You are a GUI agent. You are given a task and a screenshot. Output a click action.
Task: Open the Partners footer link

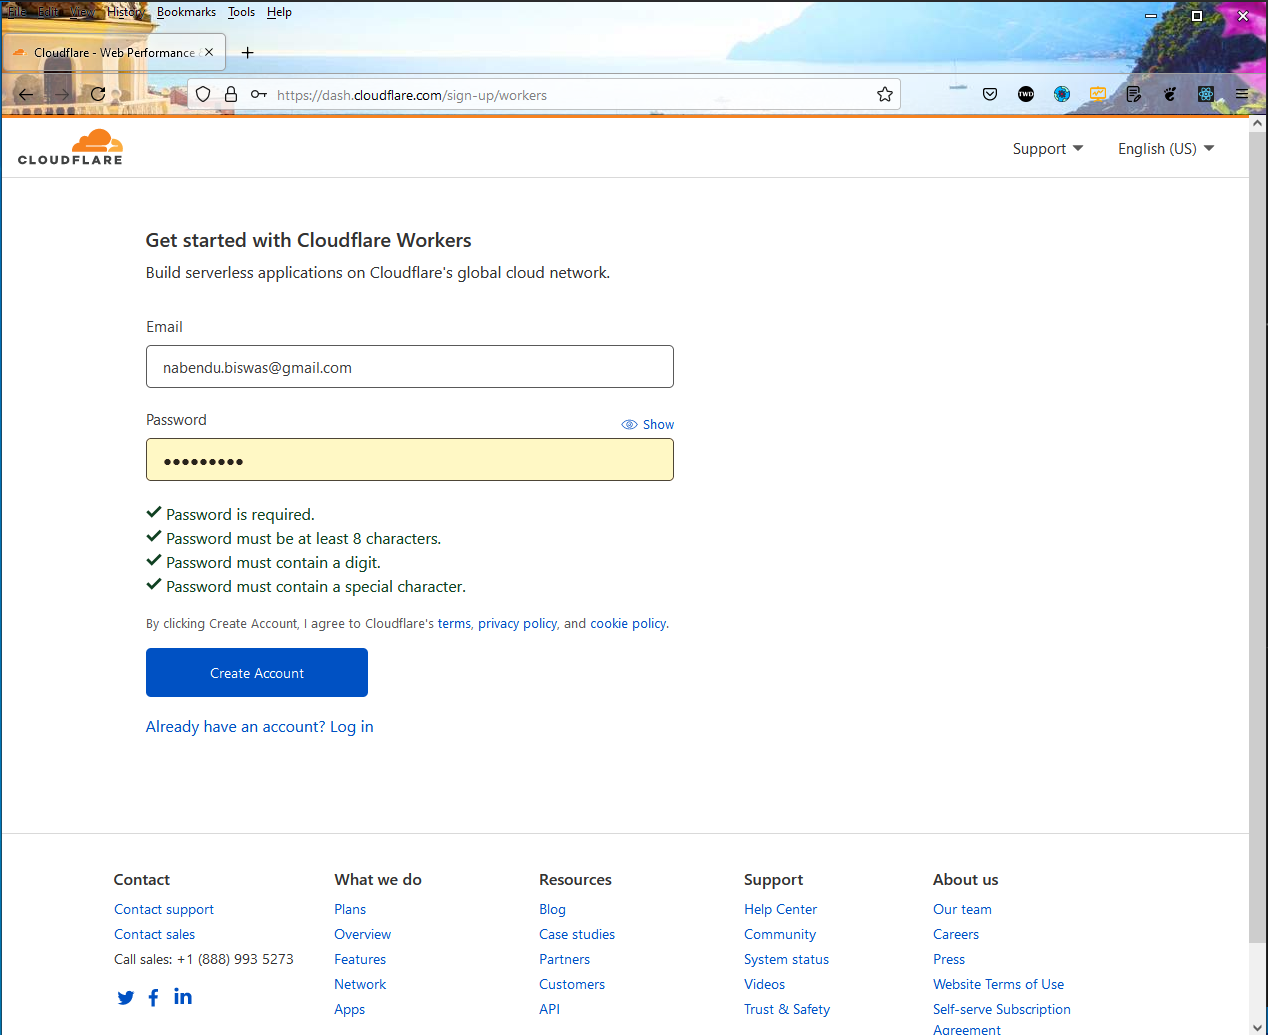tap(565, 959)
